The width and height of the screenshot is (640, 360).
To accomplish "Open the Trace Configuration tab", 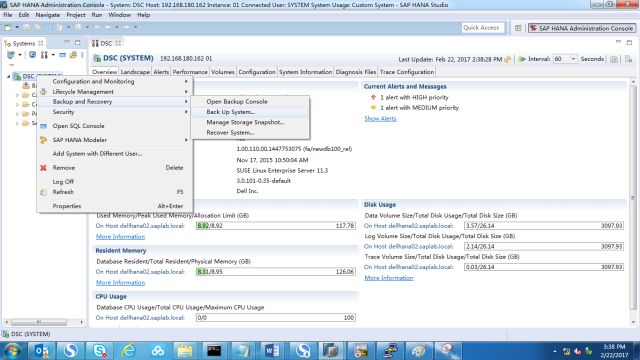I will click(x=407, y=72).
